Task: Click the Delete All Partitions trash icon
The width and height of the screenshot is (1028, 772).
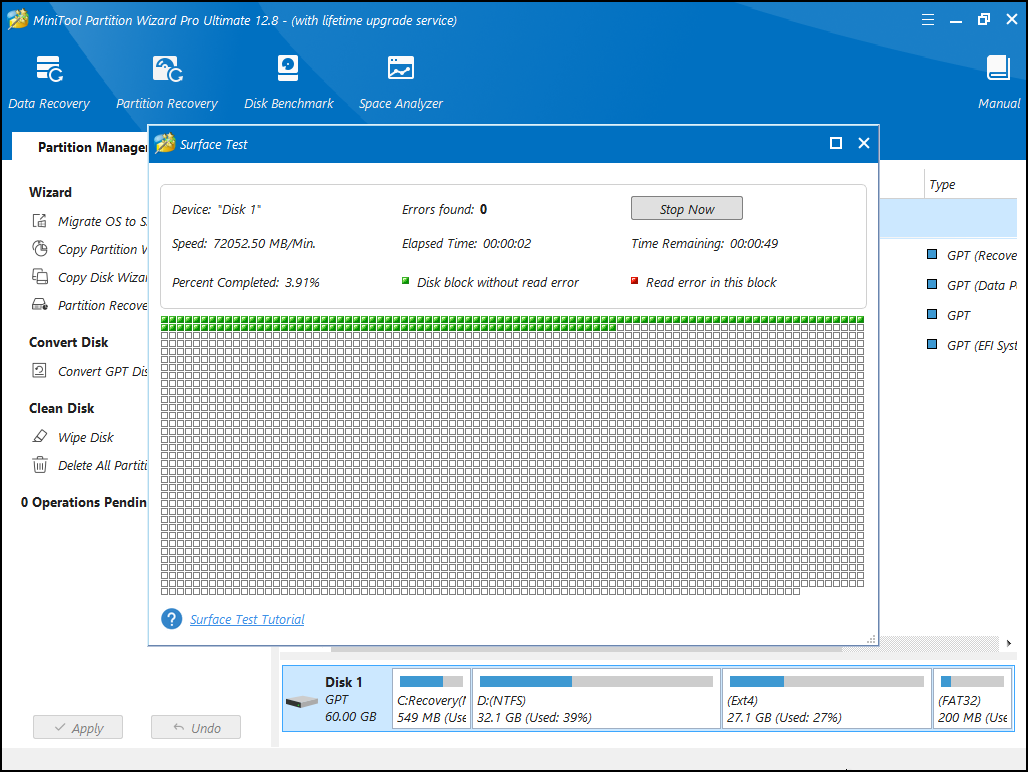Action: (40, 465)
